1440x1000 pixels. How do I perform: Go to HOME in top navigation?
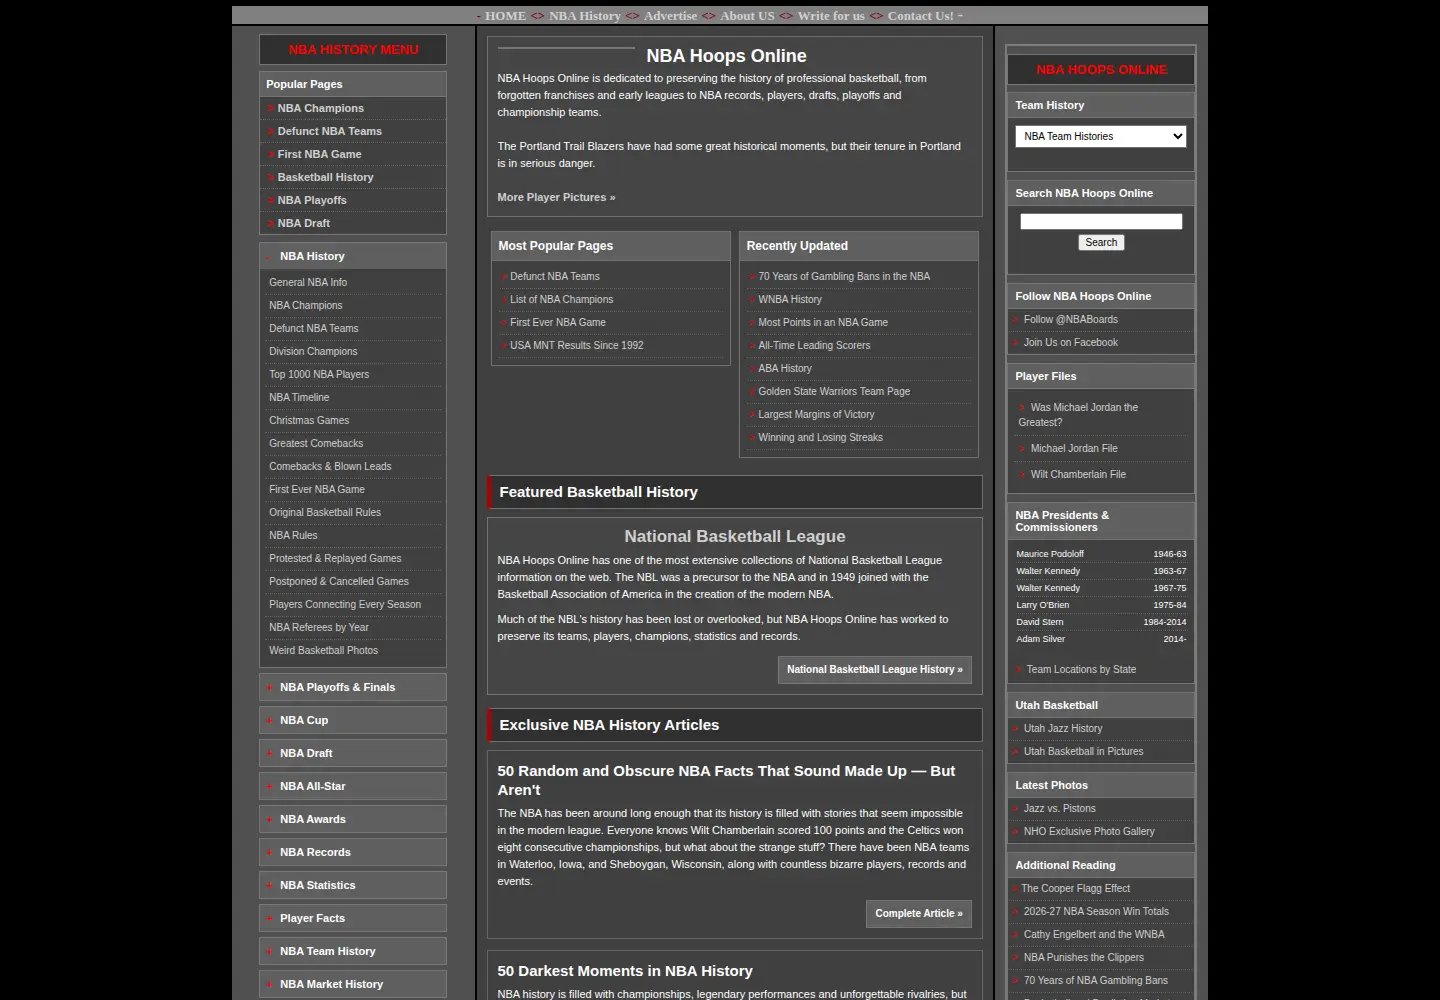pos(505,16)
